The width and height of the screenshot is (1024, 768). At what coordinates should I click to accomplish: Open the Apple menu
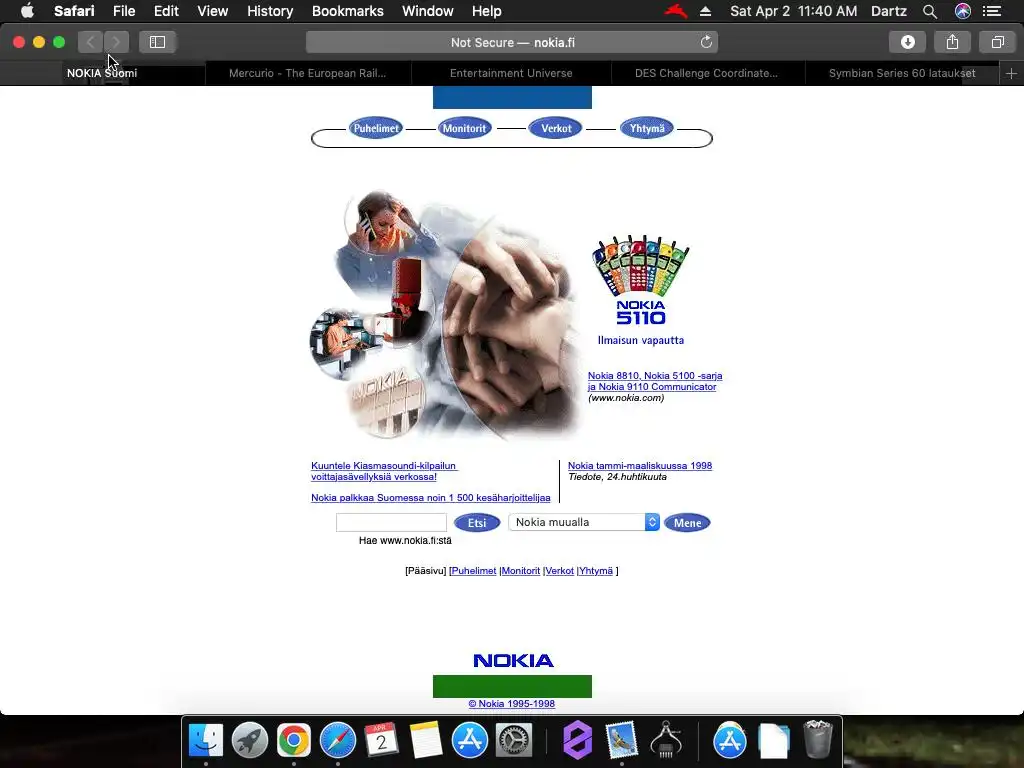[27, 11]
